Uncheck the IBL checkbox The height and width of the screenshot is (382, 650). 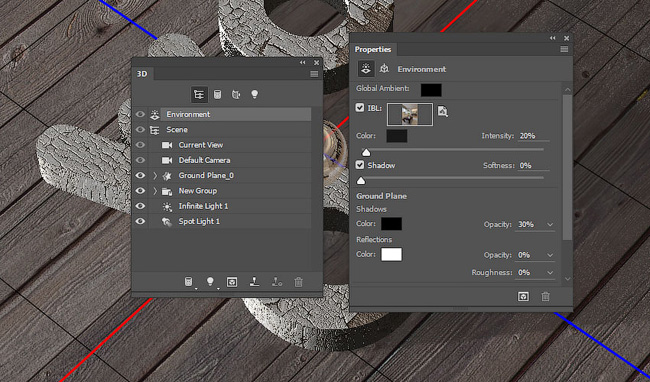tap(360, 108)
